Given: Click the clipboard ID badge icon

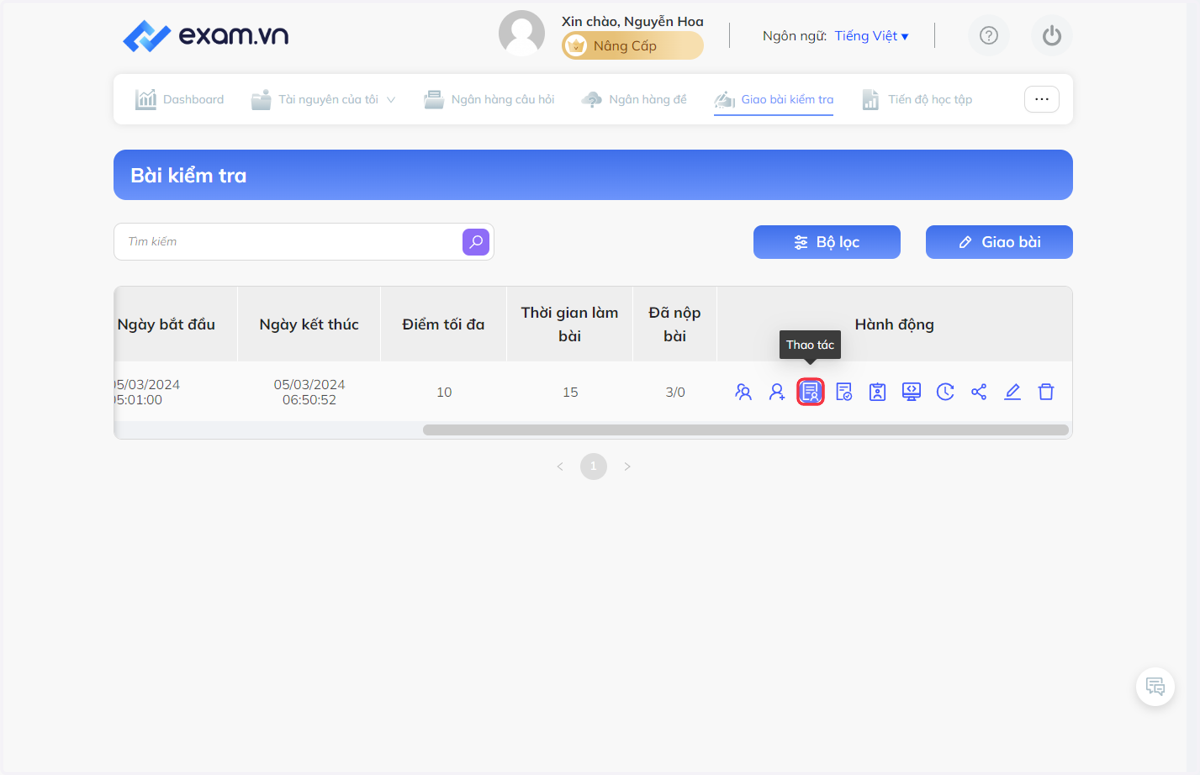Looking at the screenshot, I should (877, 392).
